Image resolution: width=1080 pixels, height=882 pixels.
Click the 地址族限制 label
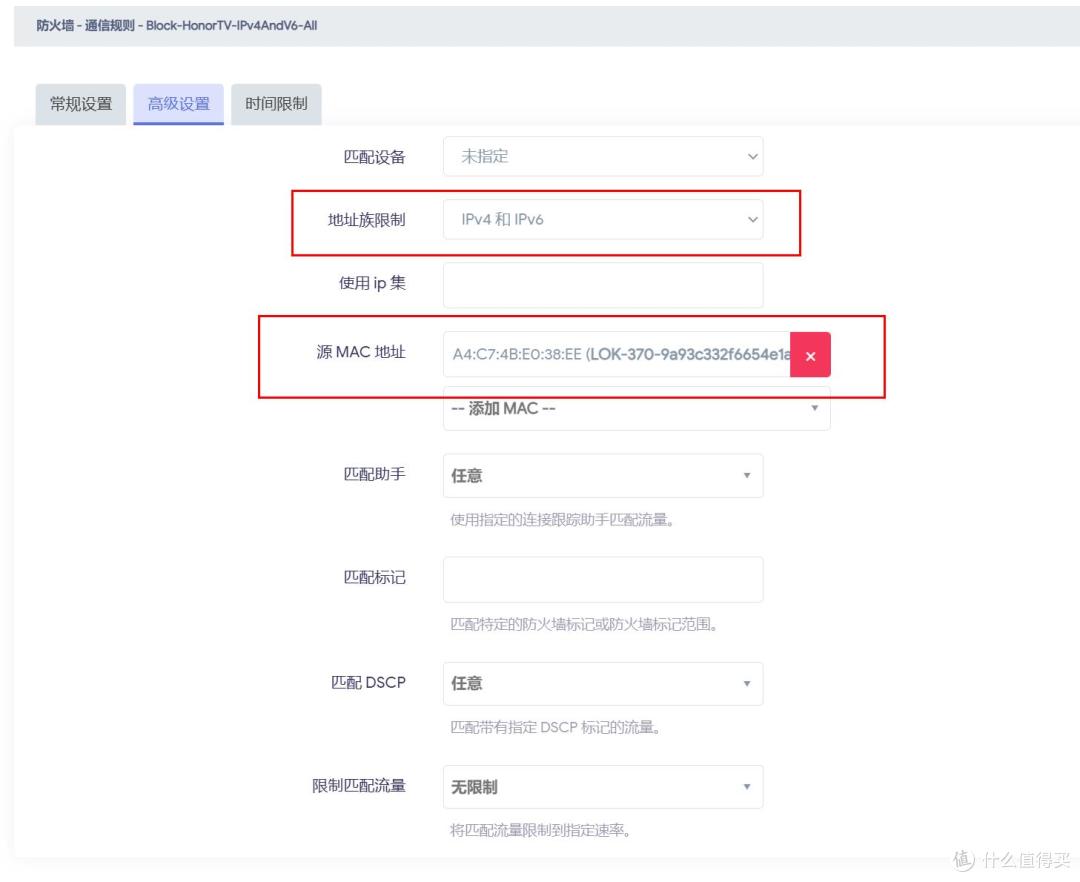point(366,220)
